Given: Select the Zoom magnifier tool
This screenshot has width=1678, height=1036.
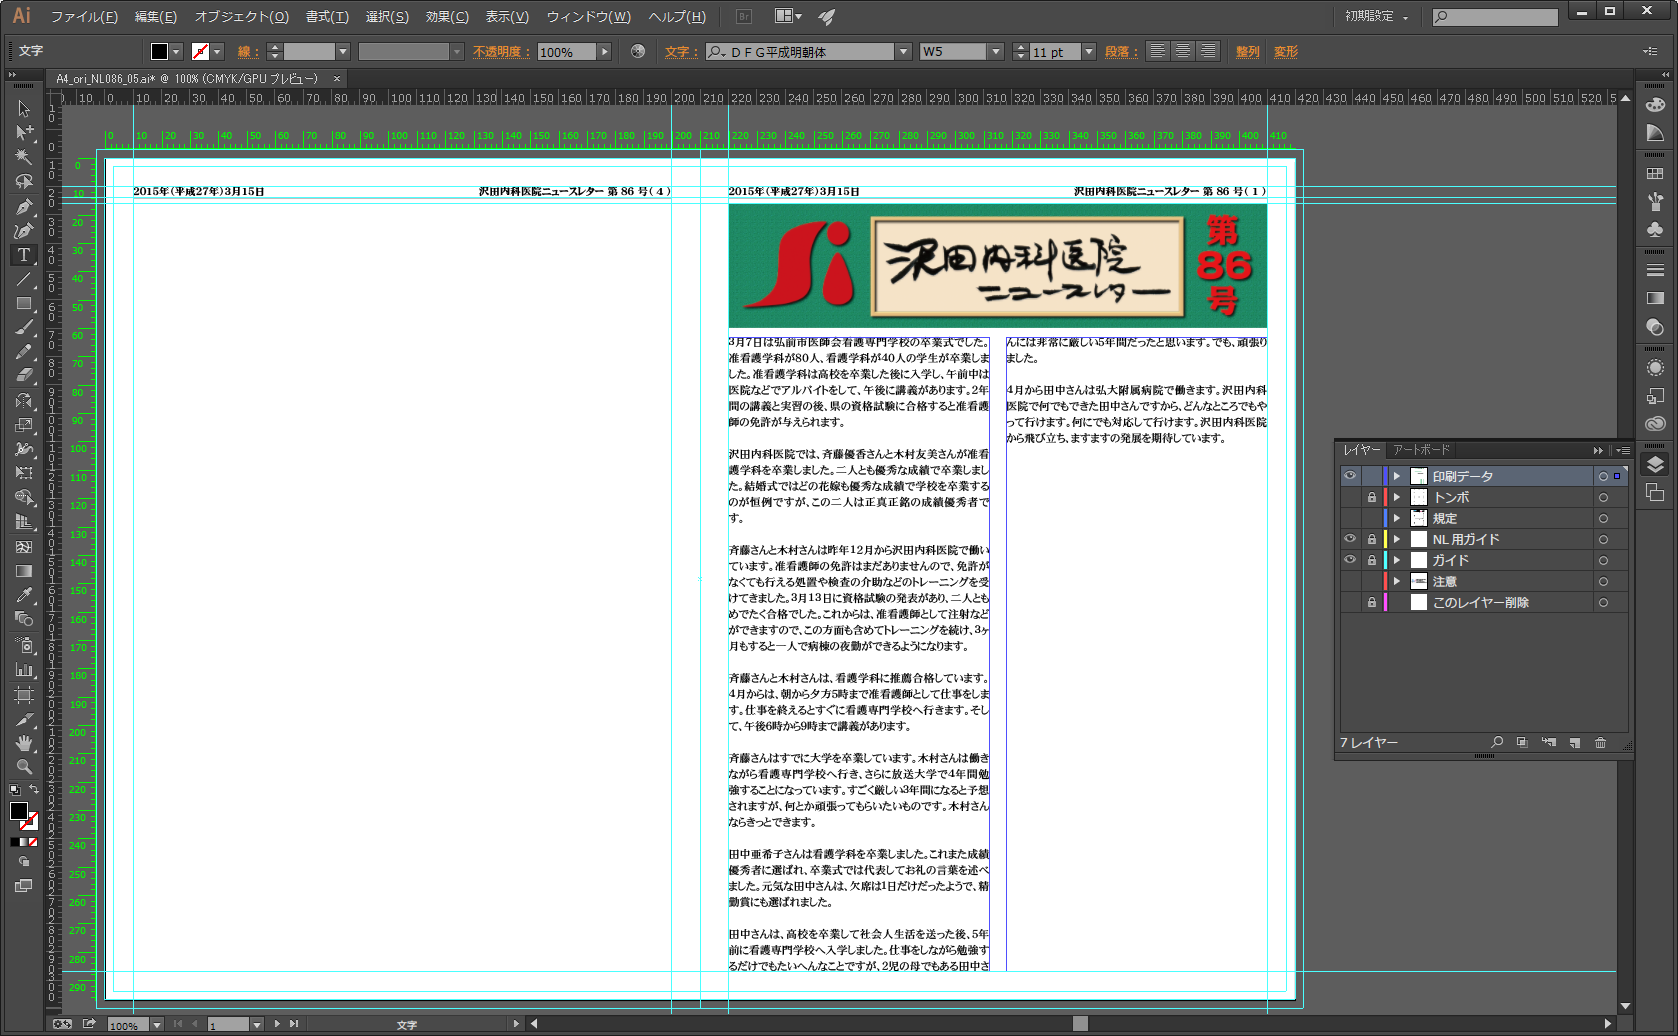Looking at the screenshot, I should (x=24, y=766).
